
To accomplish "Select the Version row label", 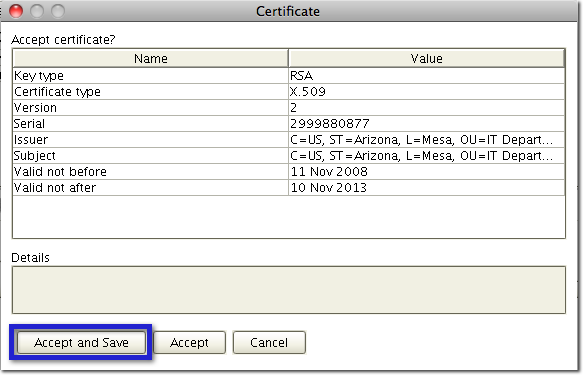I will pyautogui.click(x=151, y=108).
